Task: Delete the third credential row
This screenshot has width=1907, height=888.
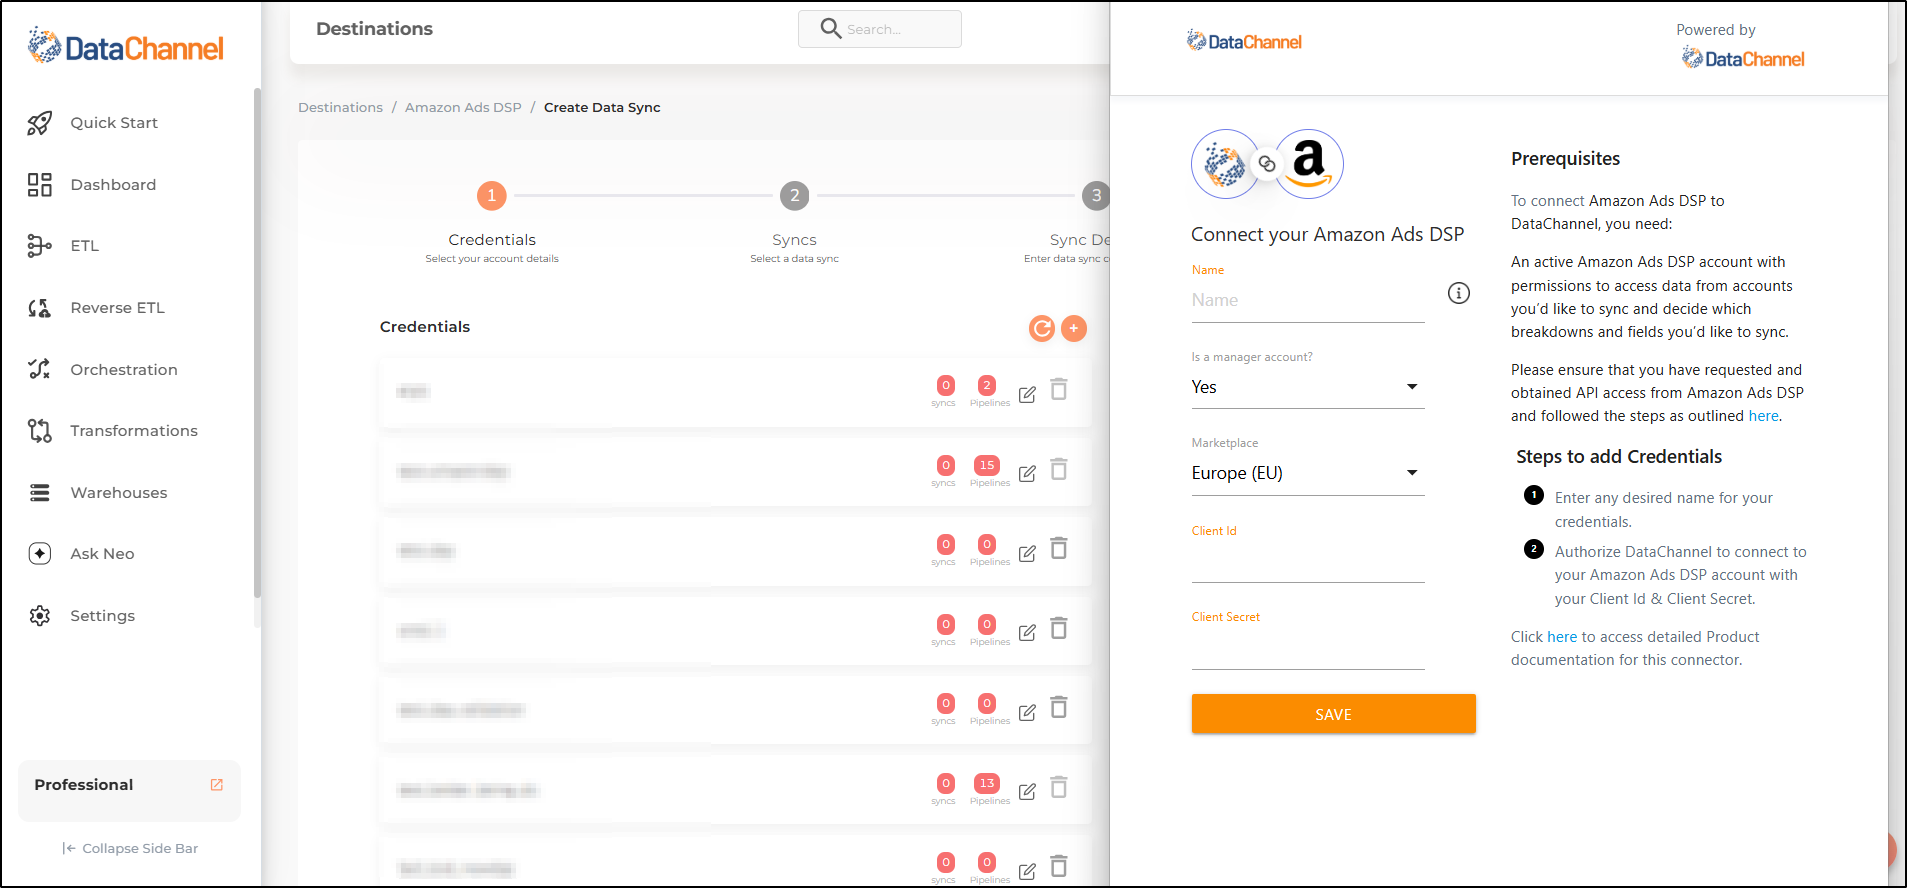Action: point(1059,548)
